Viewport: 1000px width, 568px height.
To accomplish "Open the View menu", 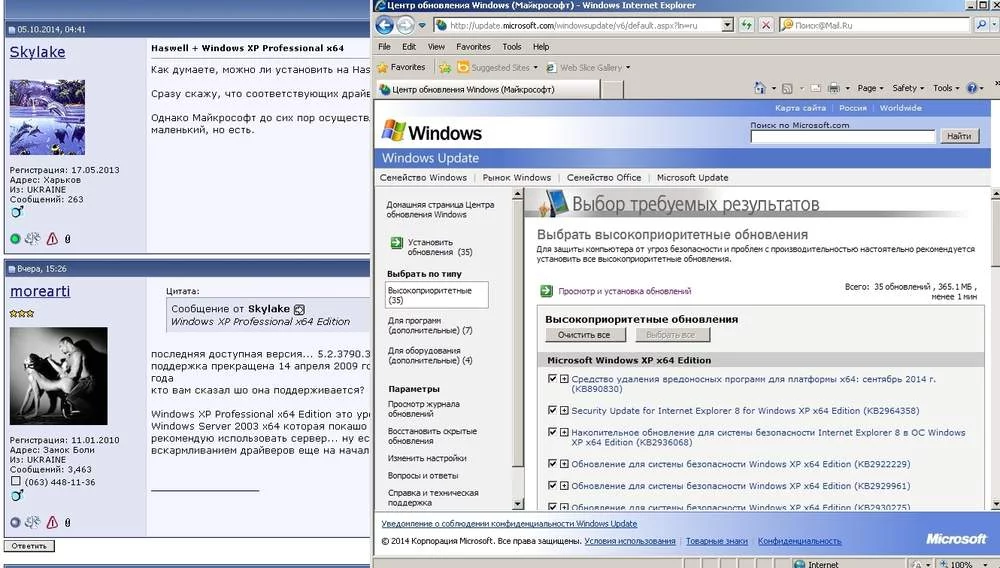I will coord(436,47).
